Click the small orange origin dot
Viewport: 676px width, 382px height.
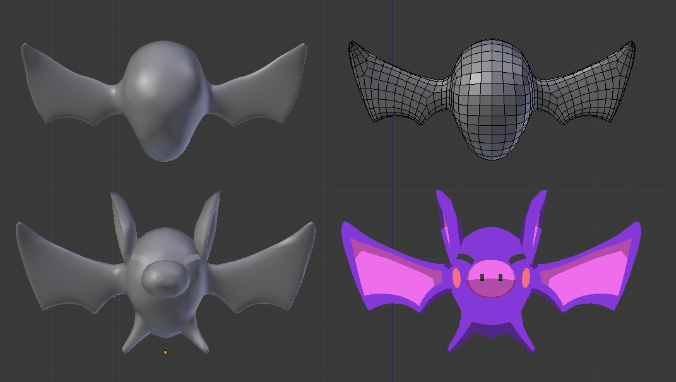click(165, 353)
